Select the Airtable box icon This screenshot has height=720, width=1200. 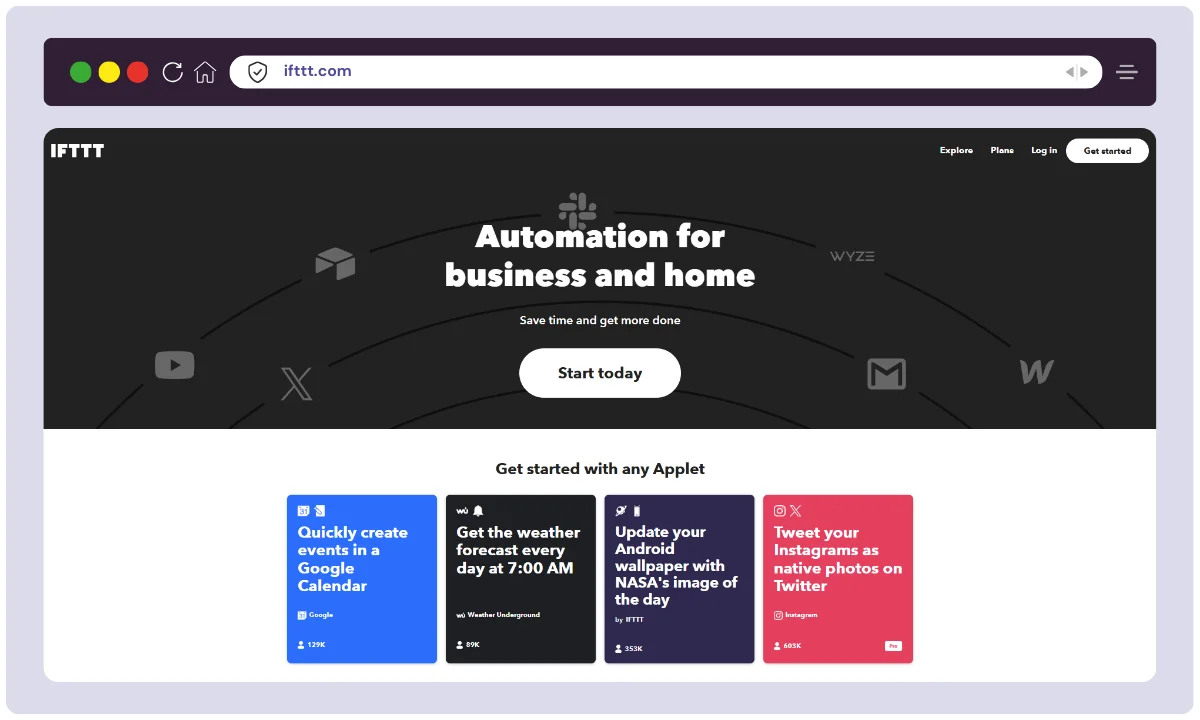(x=335, y=263)
